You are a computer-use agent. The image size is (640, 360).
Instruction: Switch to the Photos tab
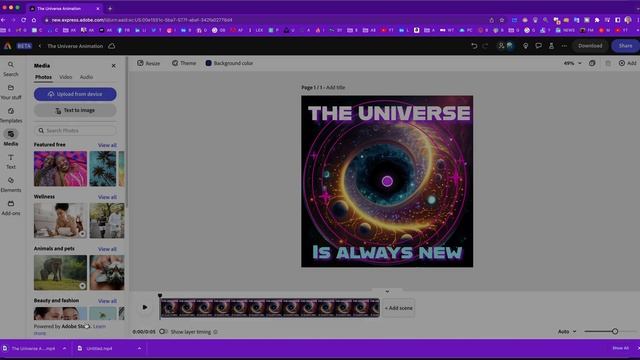tap(43, 77)
